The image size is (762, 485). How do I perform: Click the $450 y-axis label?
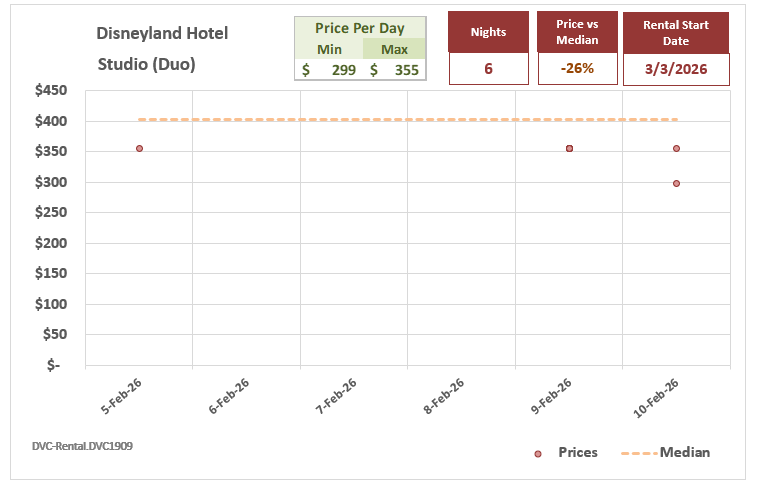(x=50, y=91)
